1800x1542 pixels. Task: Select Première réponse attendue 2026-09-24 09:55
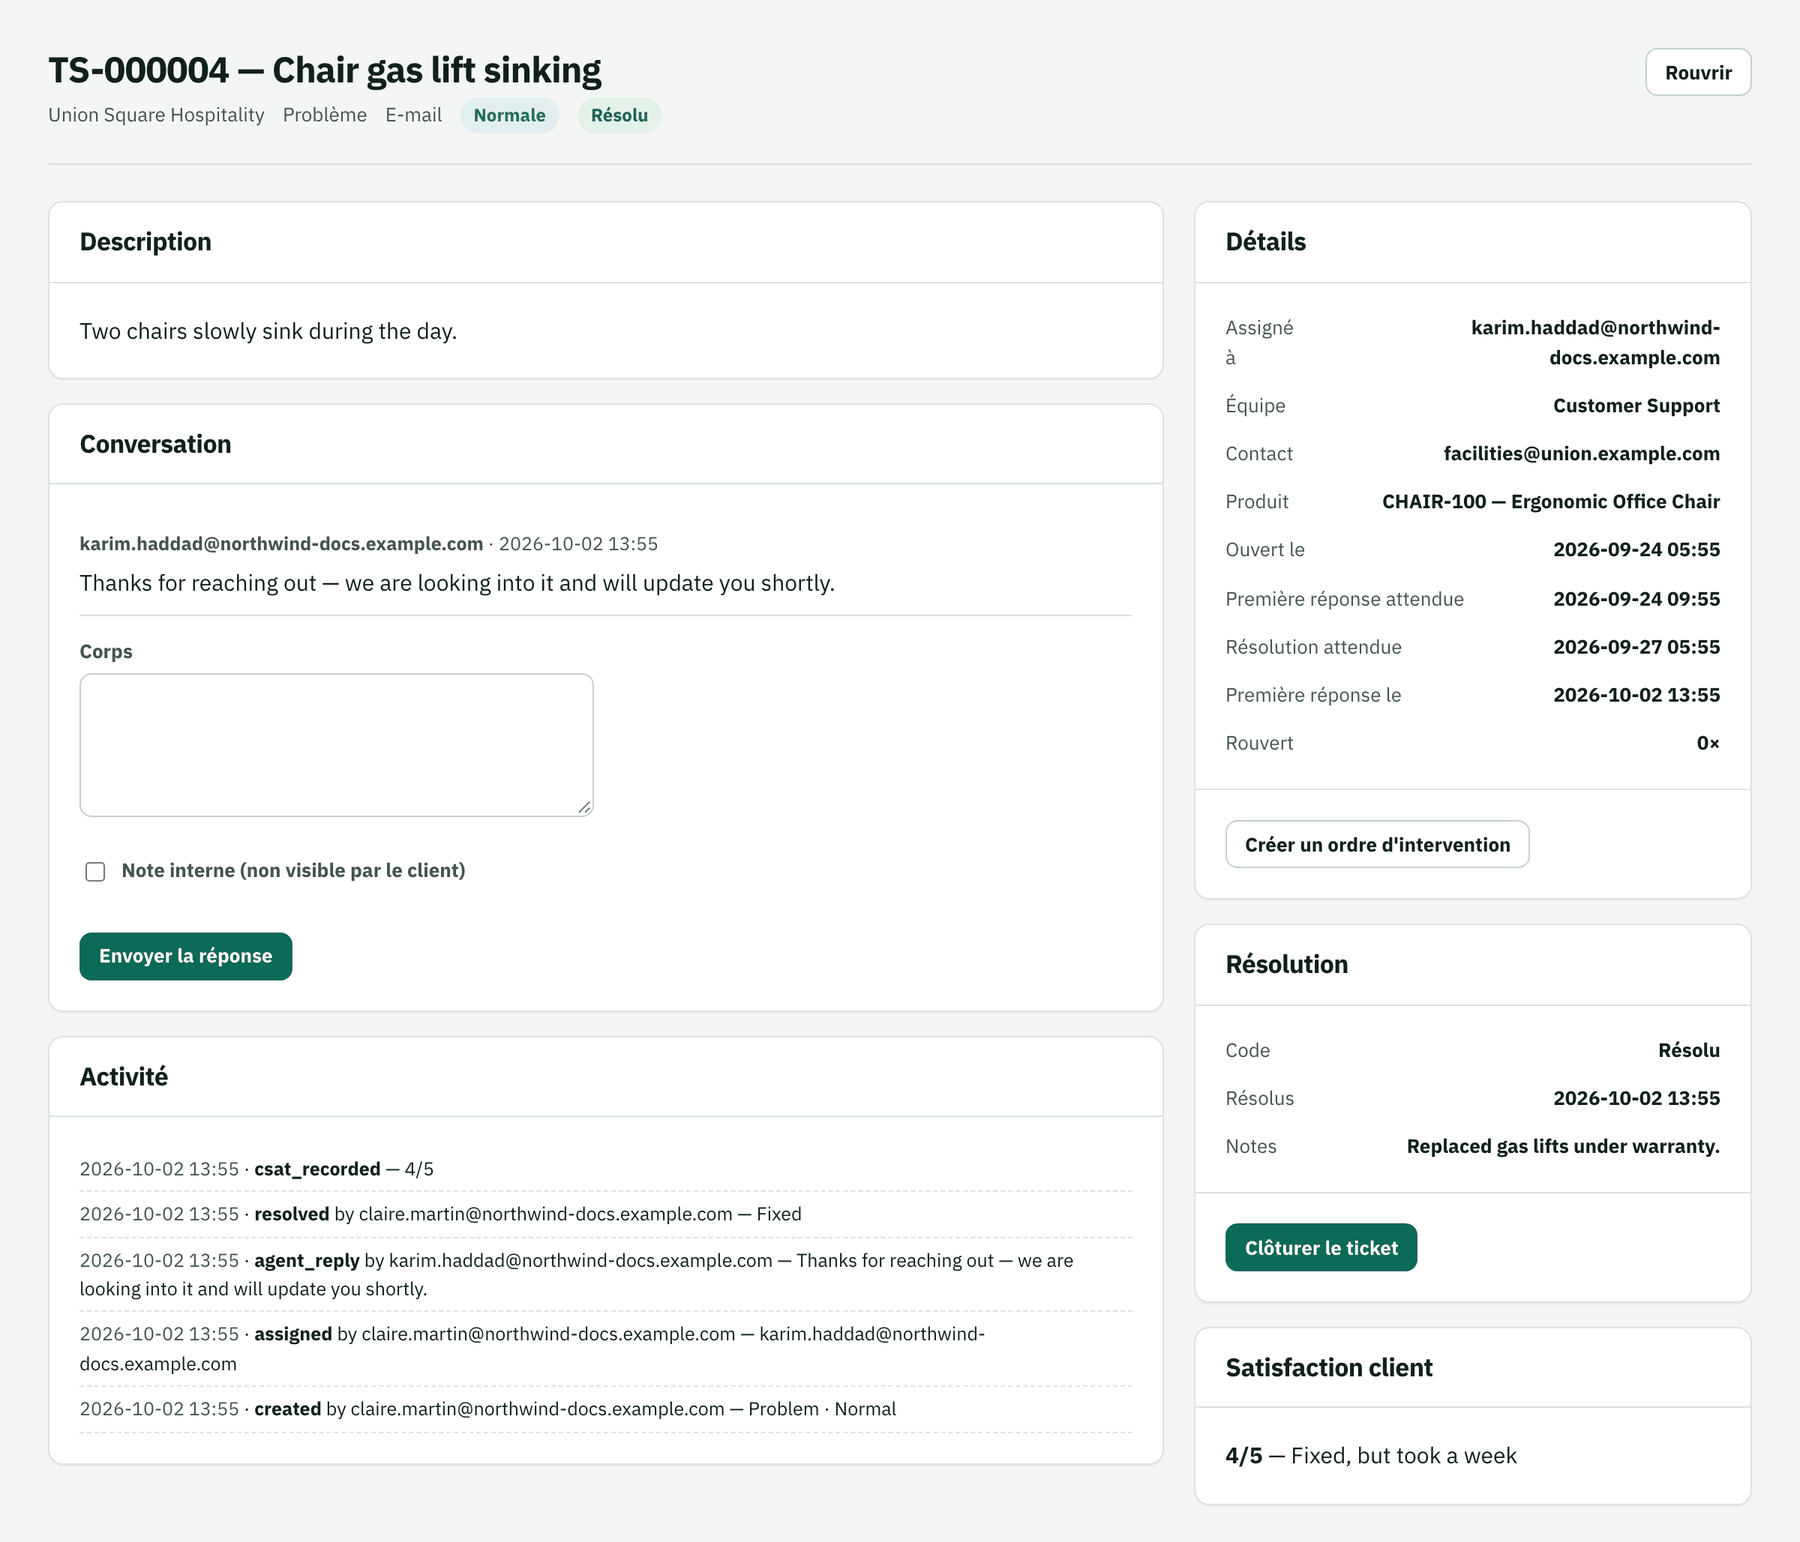[1636, 599]
